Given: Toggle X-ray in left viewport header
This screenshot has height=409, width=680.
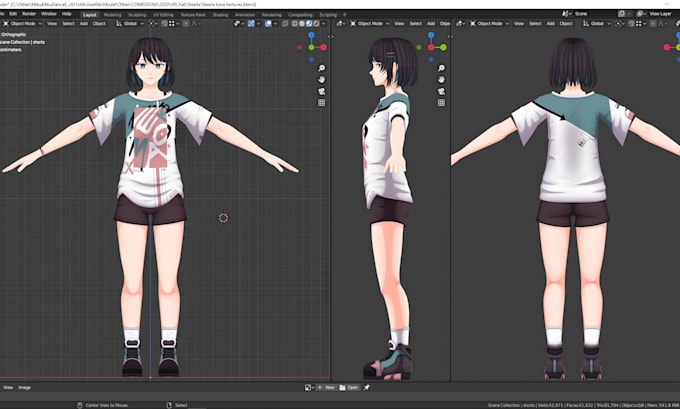Looking at the screenshot, I should point(285,23).
